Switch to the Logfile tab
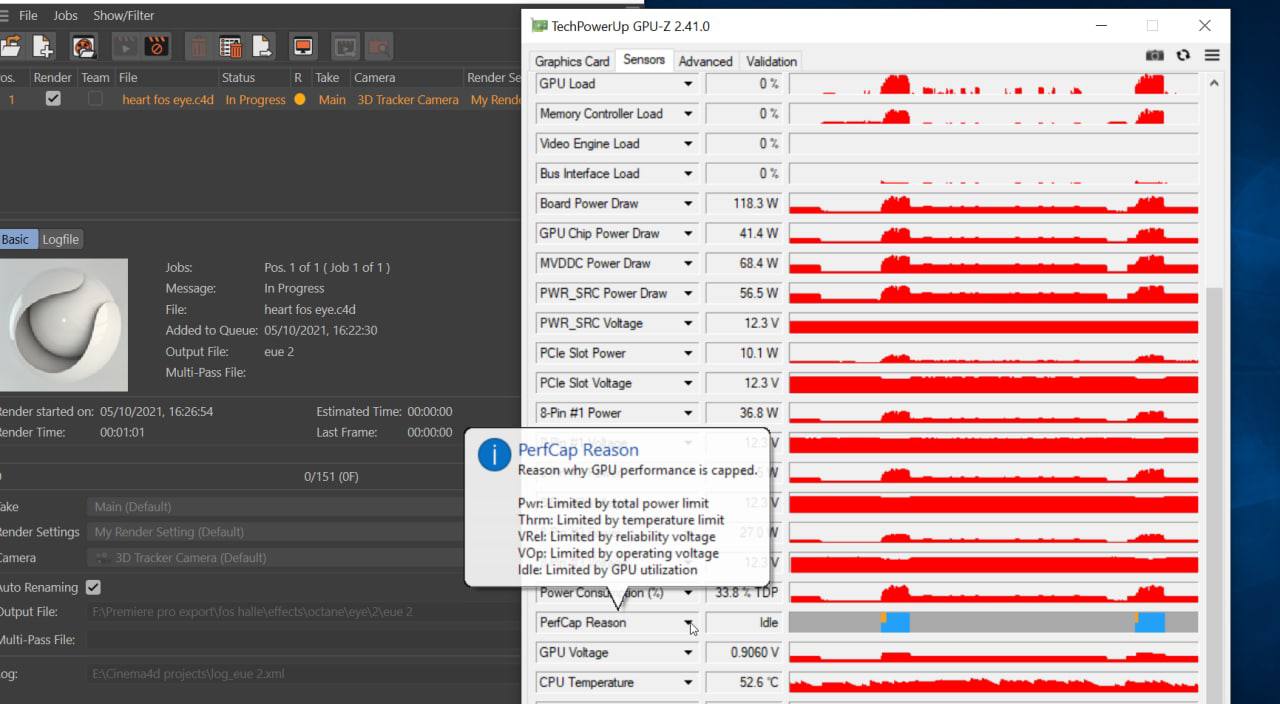 (x=60, y=239)
